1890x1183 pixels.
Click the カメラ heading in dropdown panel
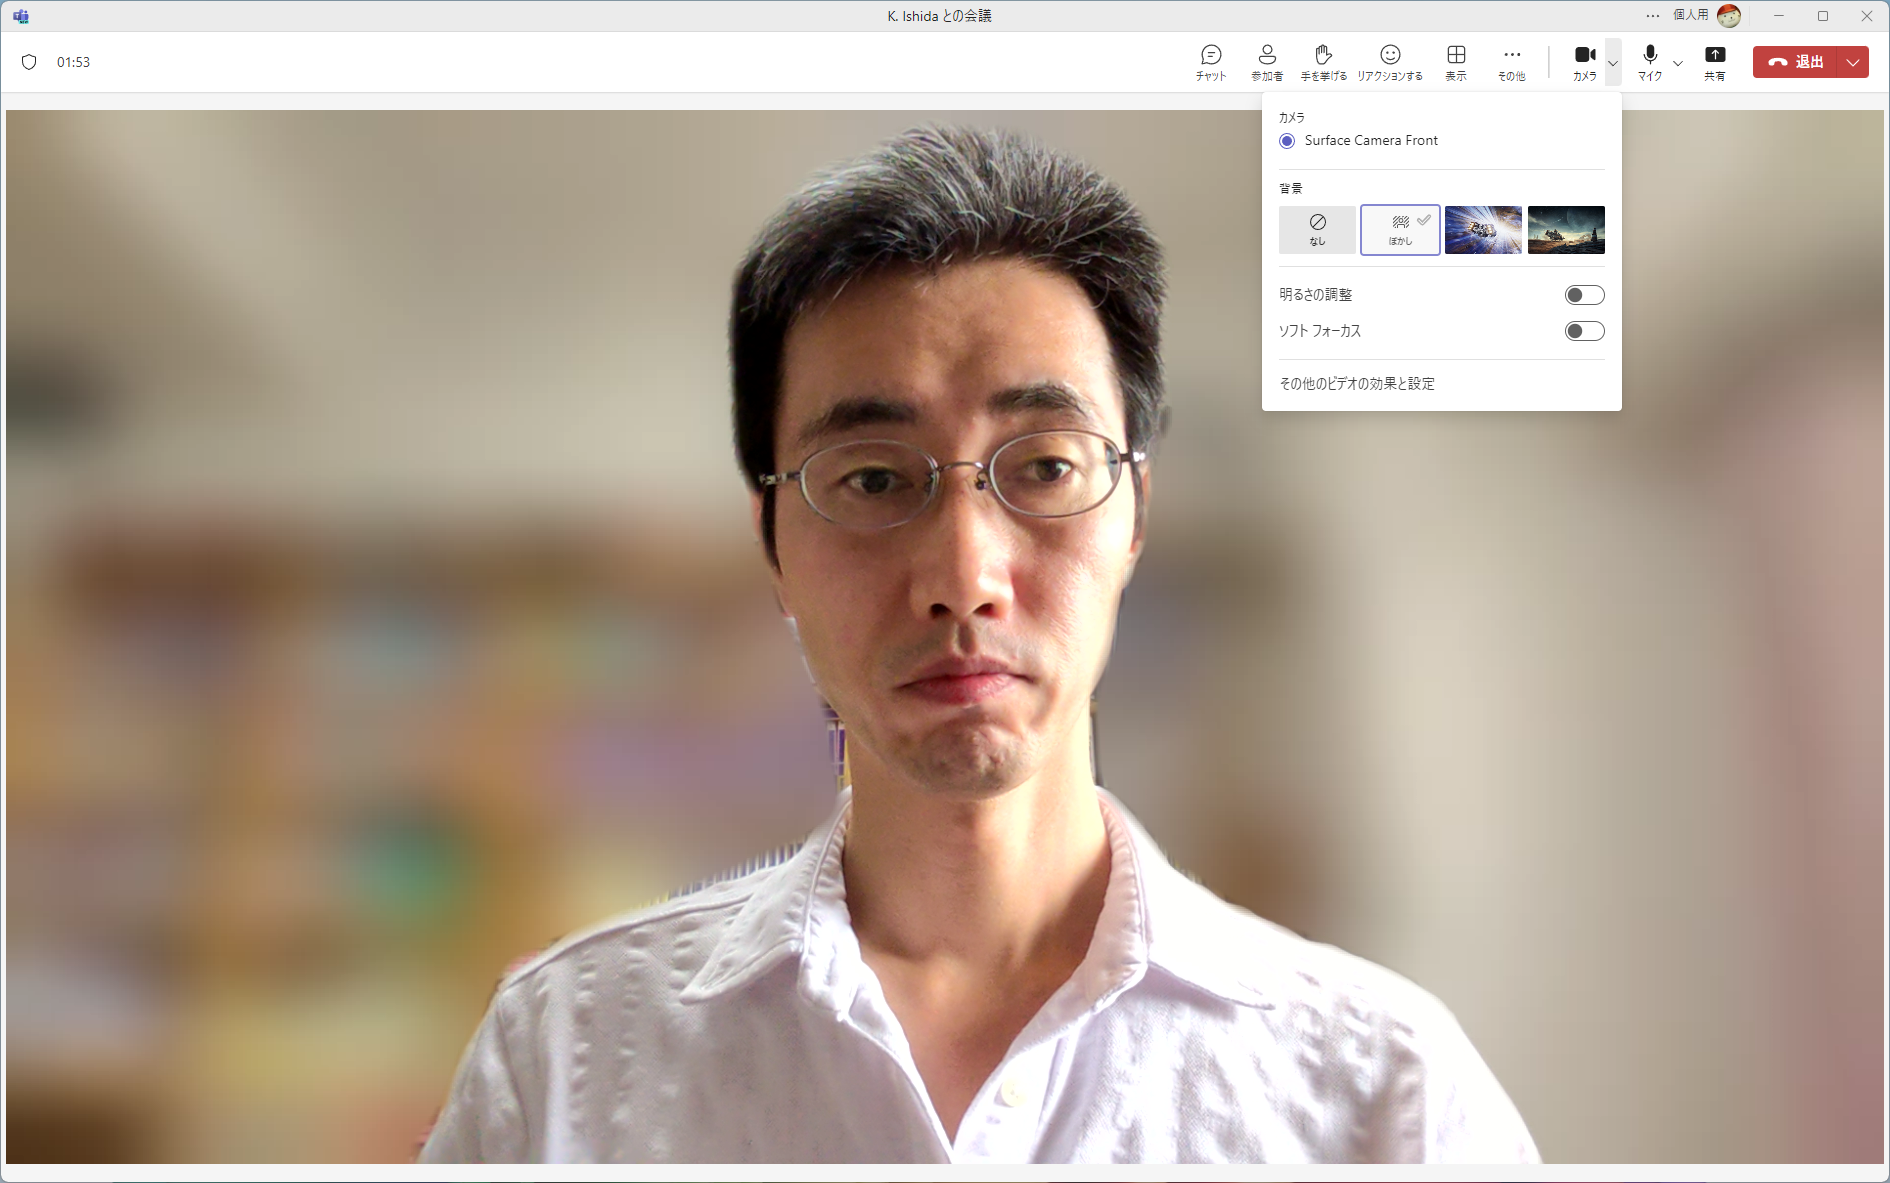click(x=1292, y=117)
